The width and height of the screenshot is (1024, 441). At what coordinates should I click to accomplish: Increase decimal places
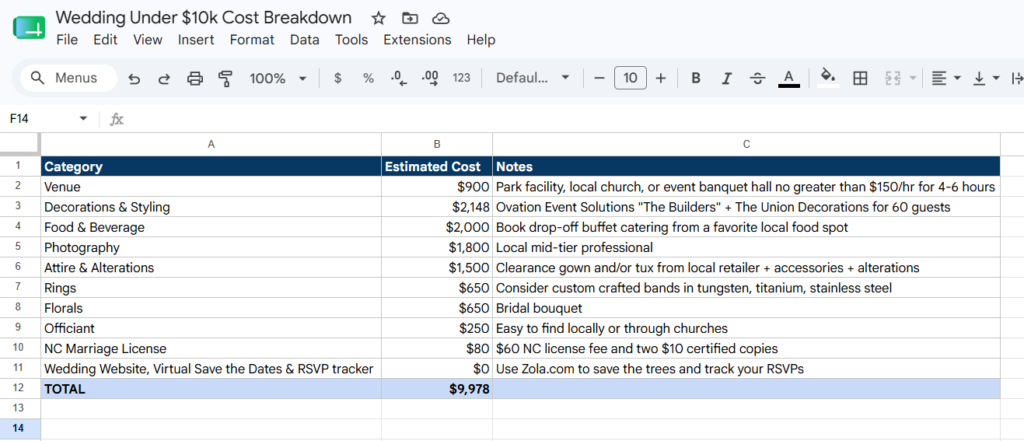click(430, 78)
